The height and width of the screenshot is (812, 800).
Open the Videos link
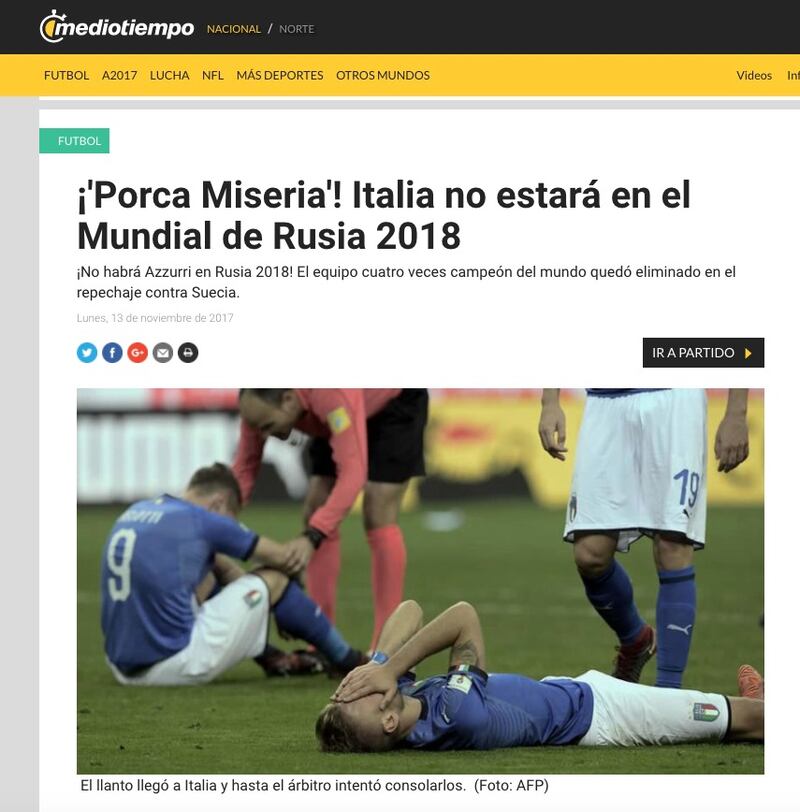(x=754, y=75)
